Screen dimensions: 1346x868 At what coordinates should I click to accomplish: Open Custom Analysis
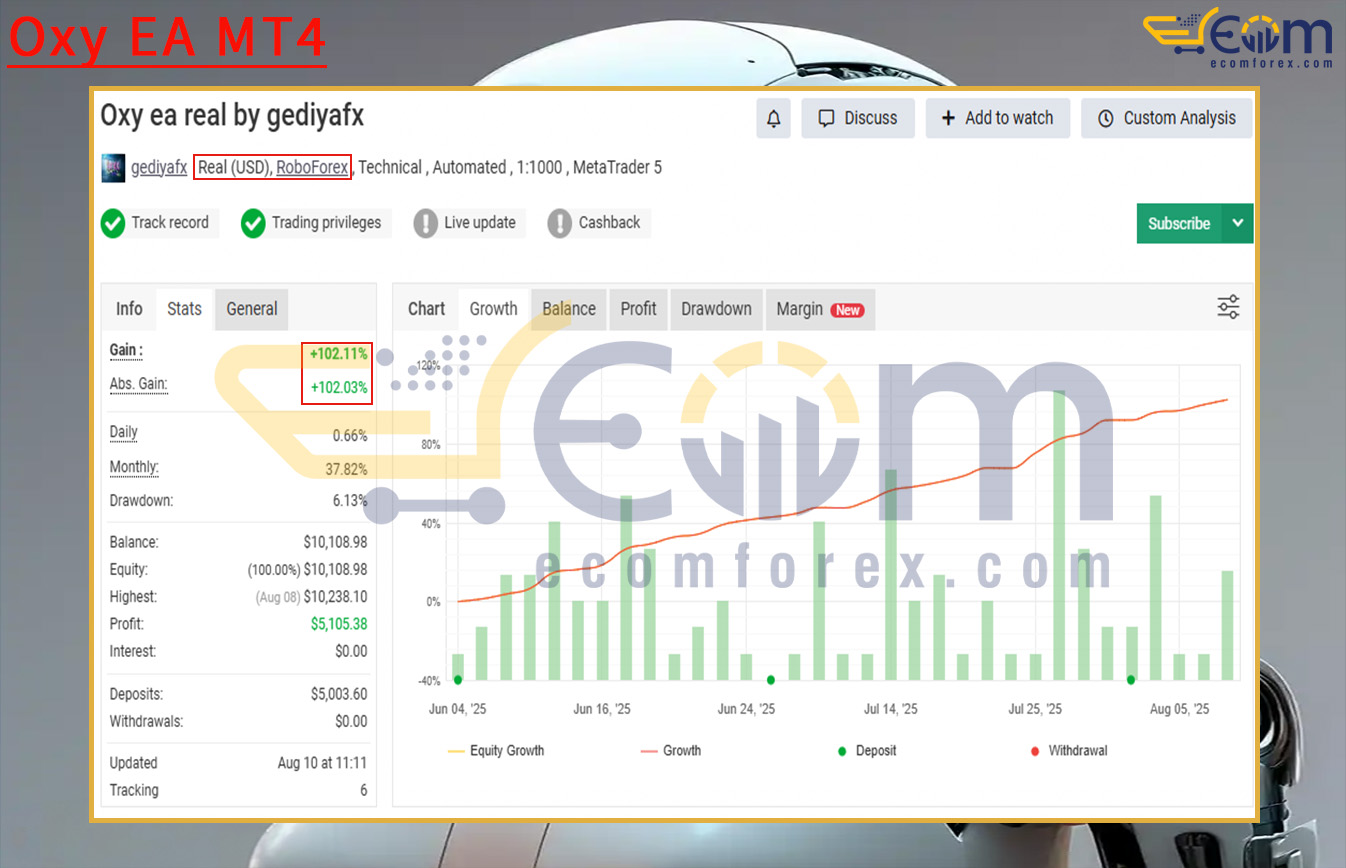[x=1166, y=118]
